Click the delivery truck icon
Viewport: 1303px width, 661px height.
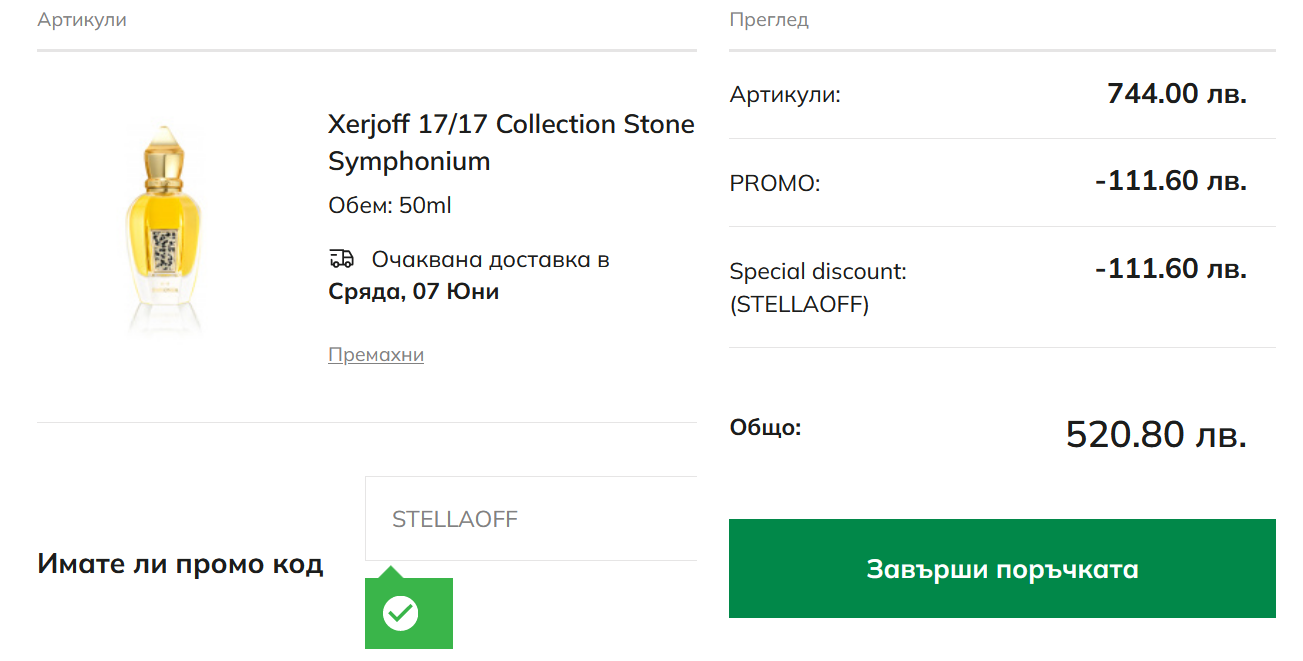pos(341,259)
